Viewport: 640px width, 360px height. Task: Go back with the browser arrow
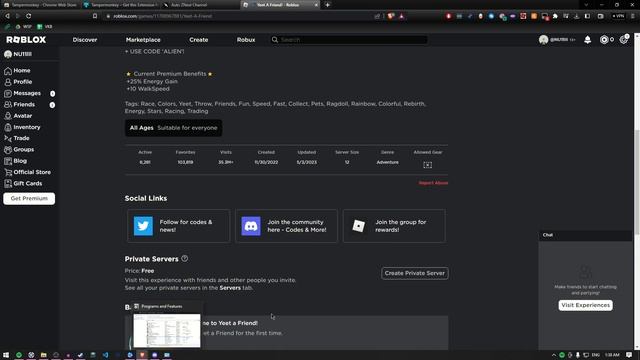[x=7, y=16]
